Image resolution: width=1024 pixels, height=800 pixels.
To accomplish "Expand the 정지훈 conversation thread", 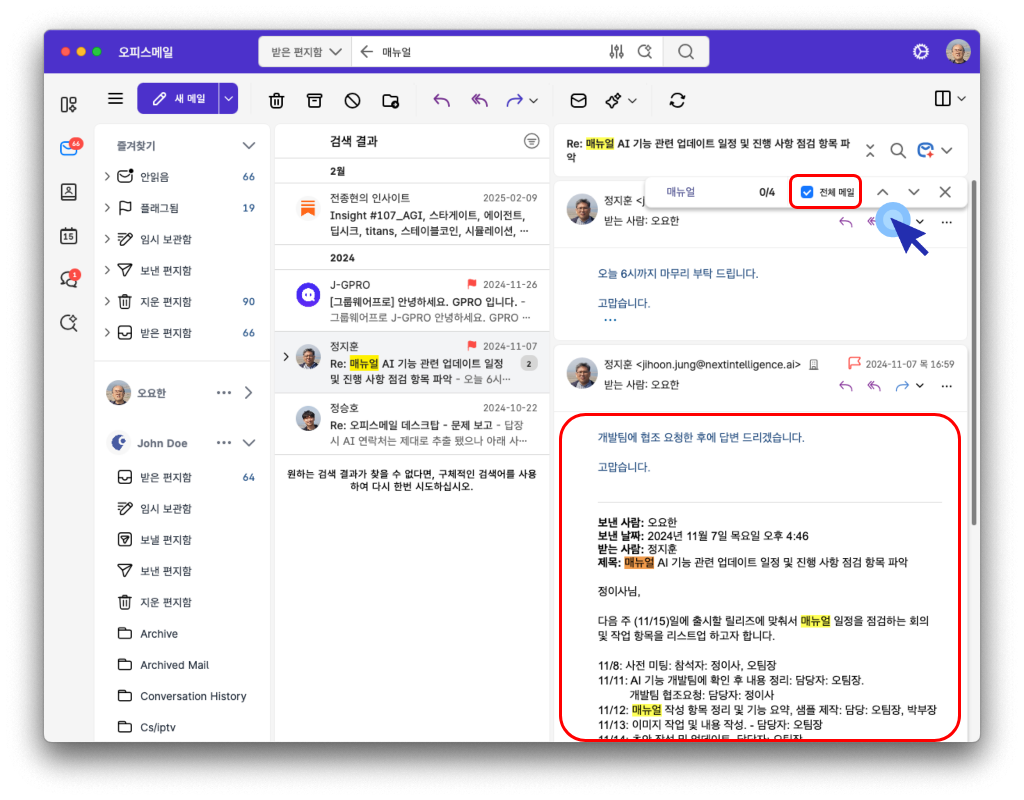I will click(286, 356).
